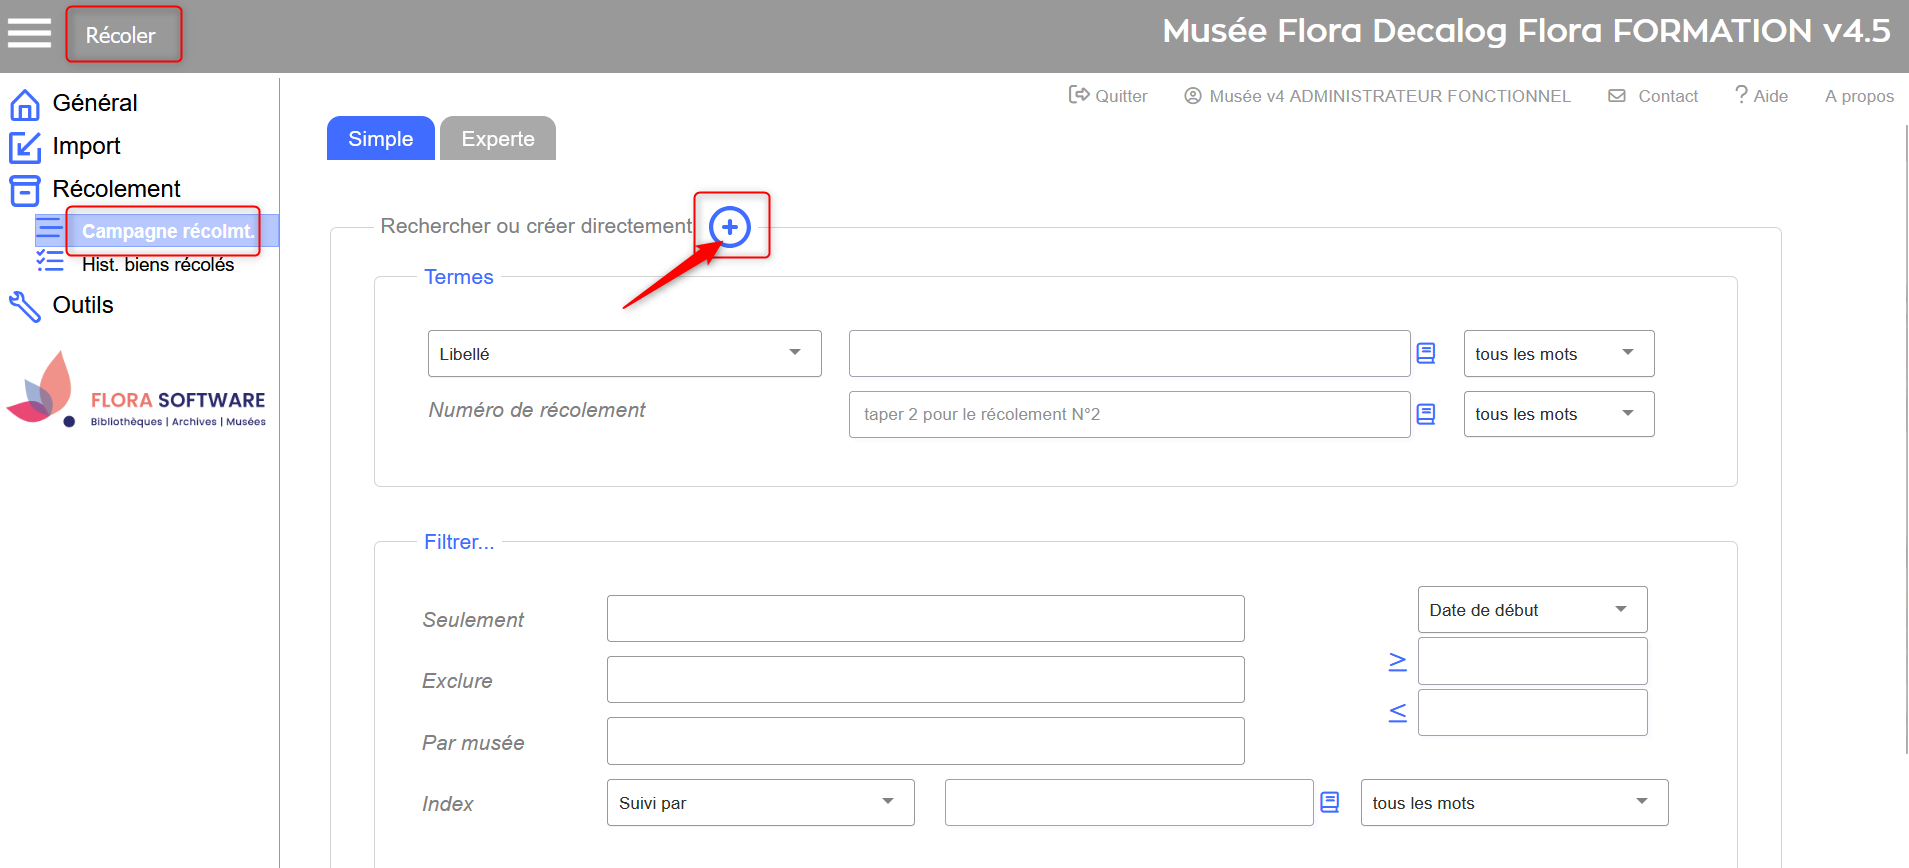Select the Simple search tab
Image resolution: width=1909 pixels, height=868 pixels.
(x=380, y=139)
